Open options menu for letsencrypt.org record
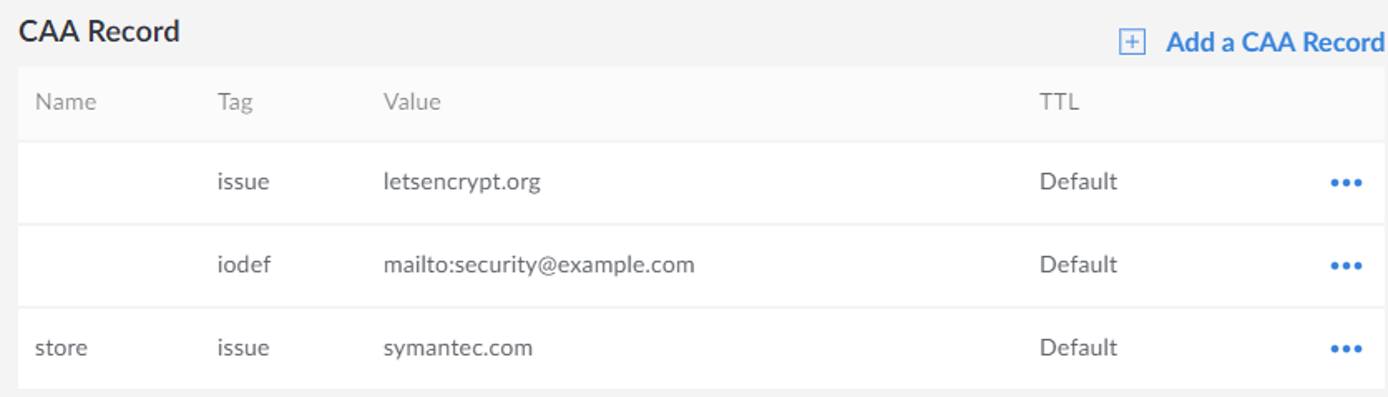Screen dimensions: 1388x397 pyautogui.click(x=1346, y=183)
